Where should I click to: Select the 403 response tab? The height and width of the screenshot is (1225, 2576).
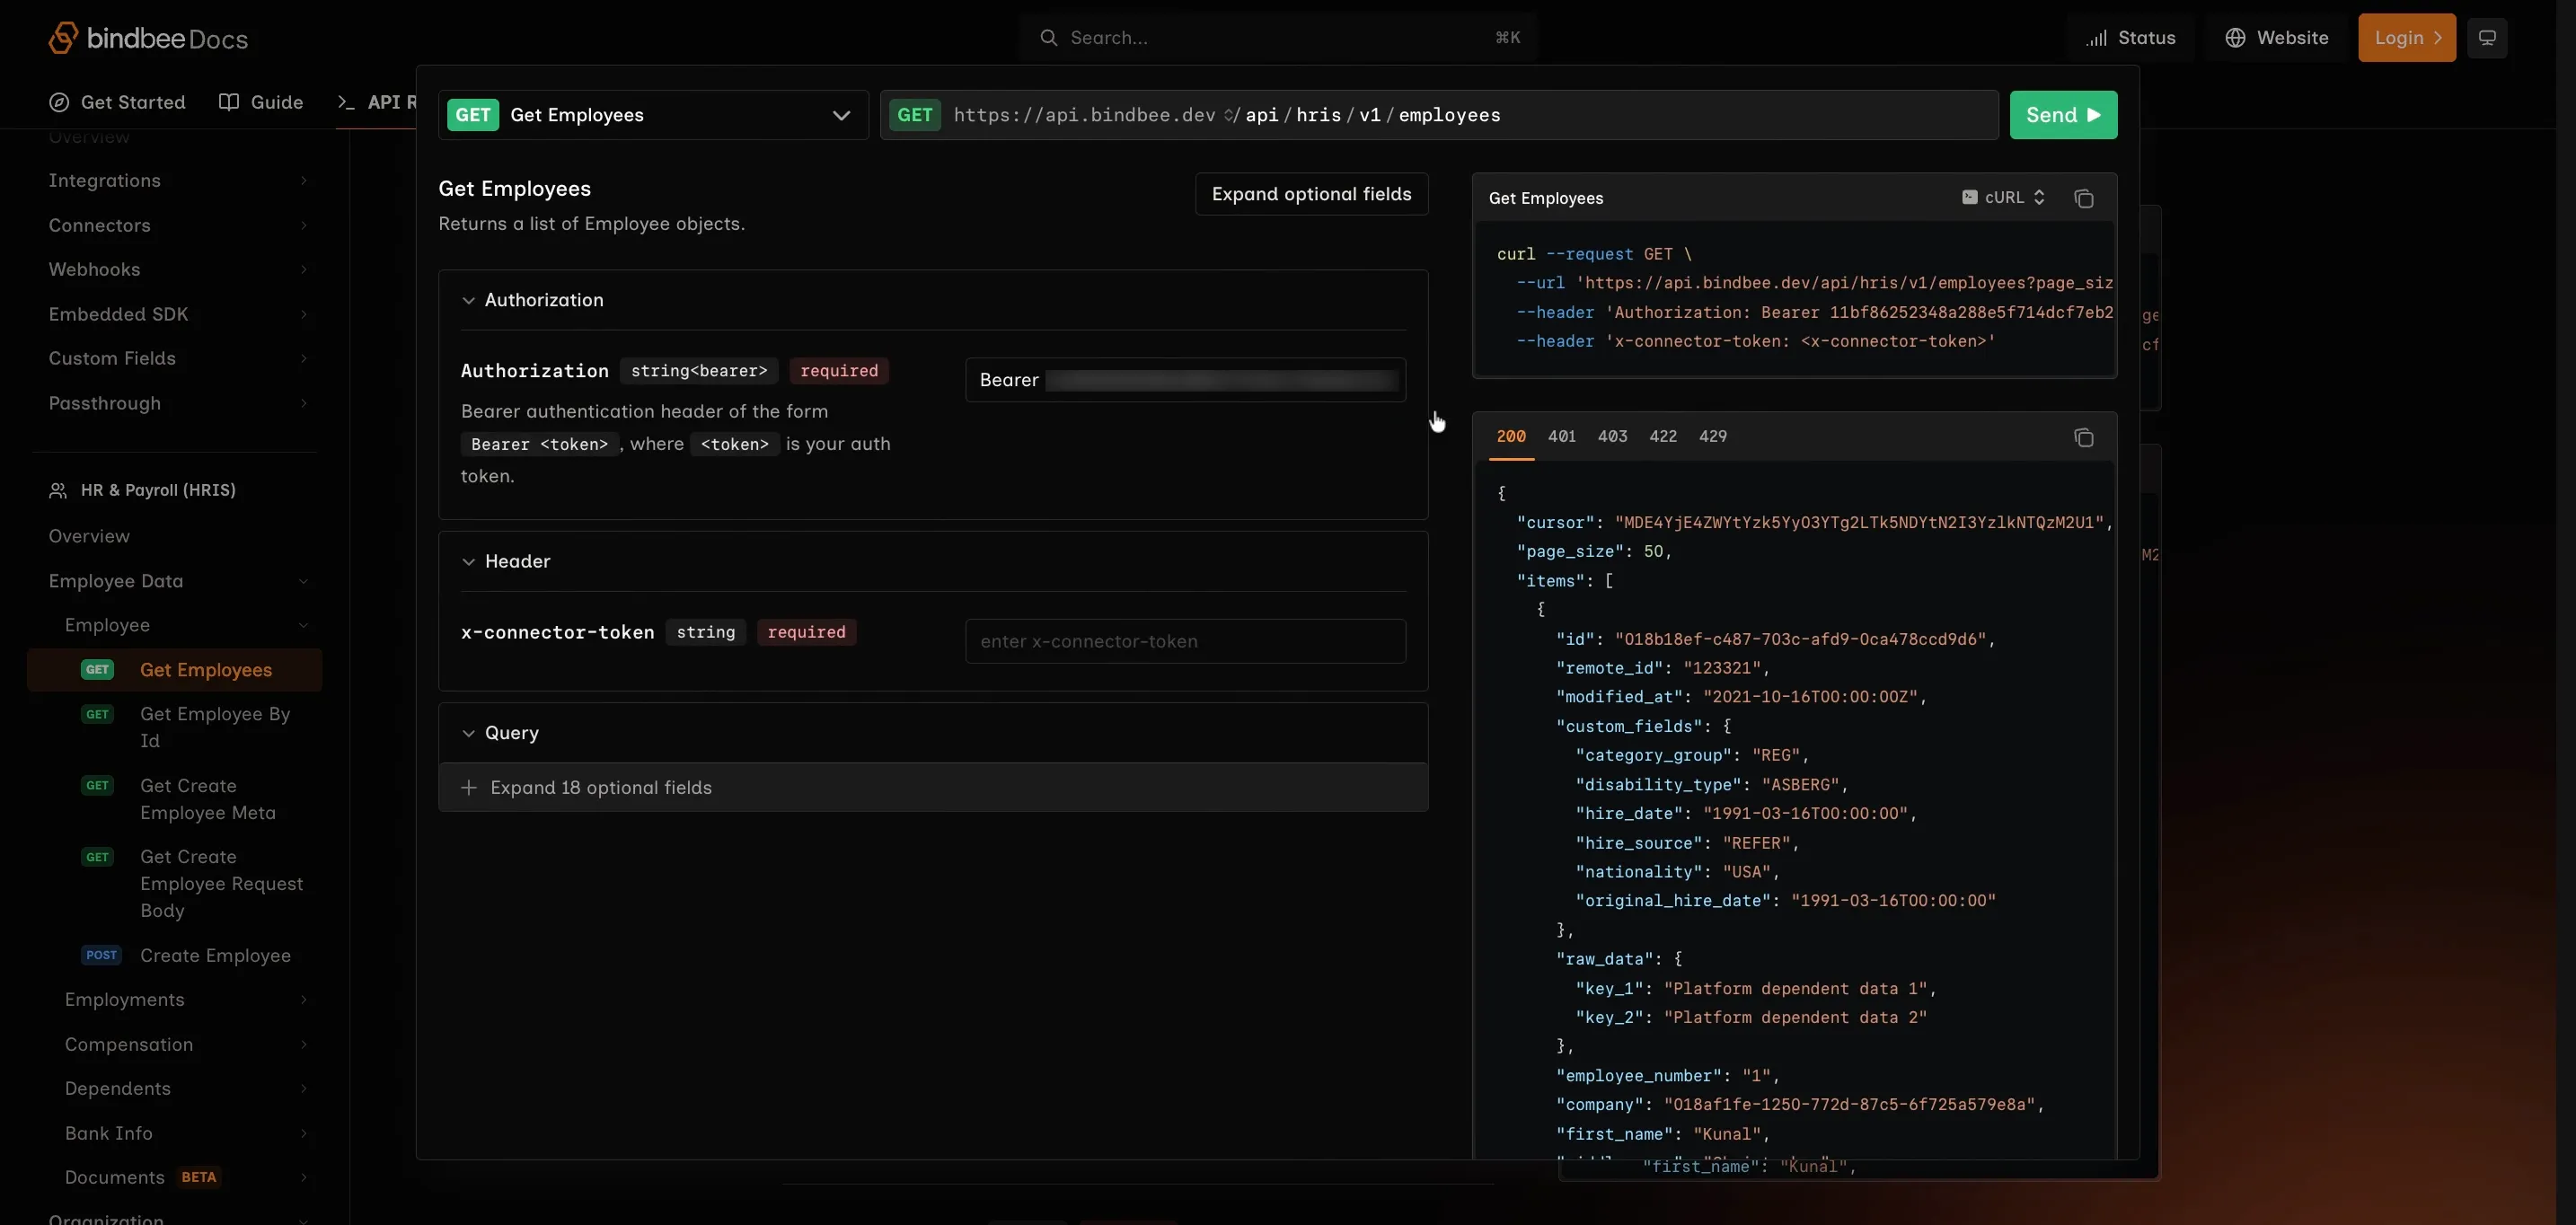1612,436
